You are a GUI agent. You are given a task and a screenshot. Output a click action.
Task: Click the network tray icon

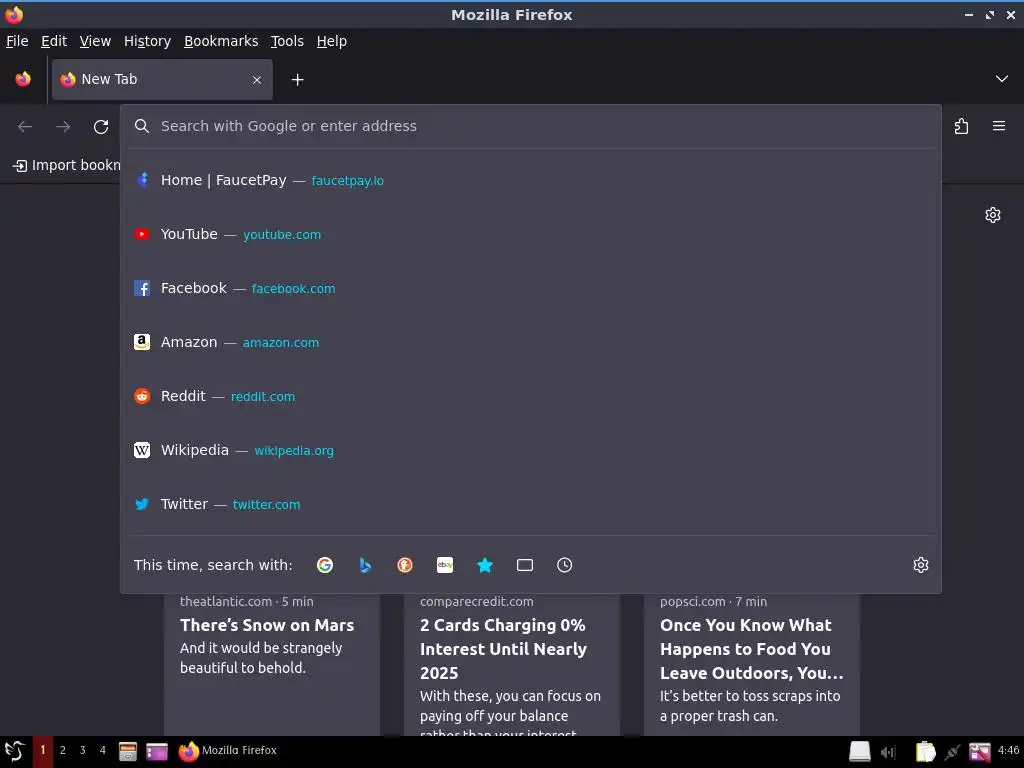952,752
